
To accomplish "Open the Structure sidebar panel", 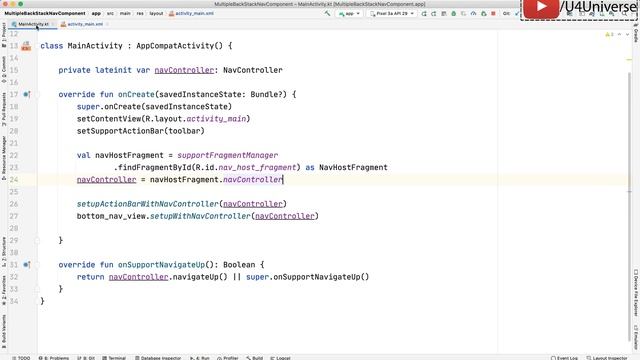I will (x=4, y=252).
